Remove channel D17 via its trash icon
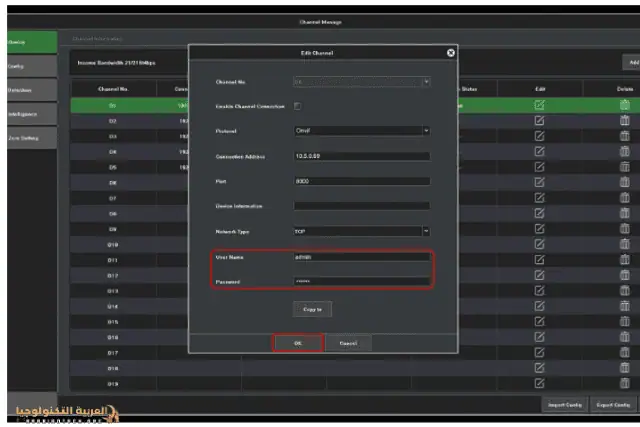This screenshot has height=427, width=640. 624,353
